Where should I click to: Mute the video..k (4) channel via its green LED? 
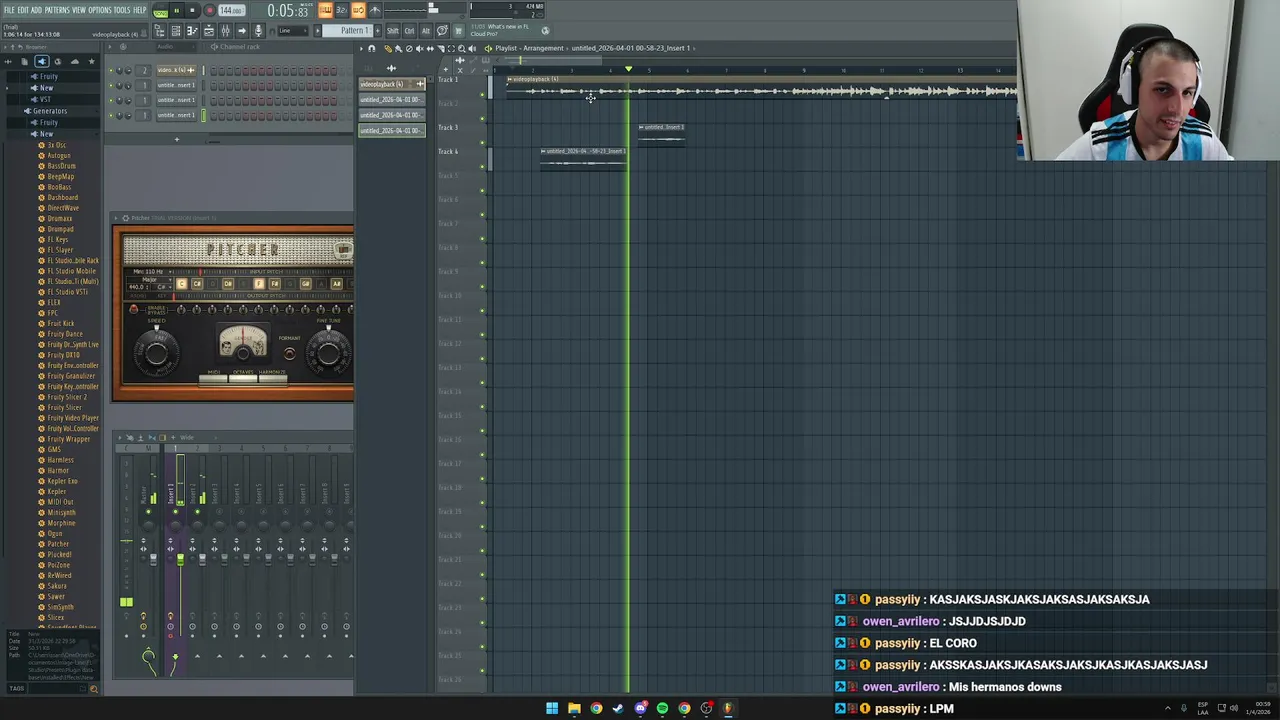tap(111, 70)
